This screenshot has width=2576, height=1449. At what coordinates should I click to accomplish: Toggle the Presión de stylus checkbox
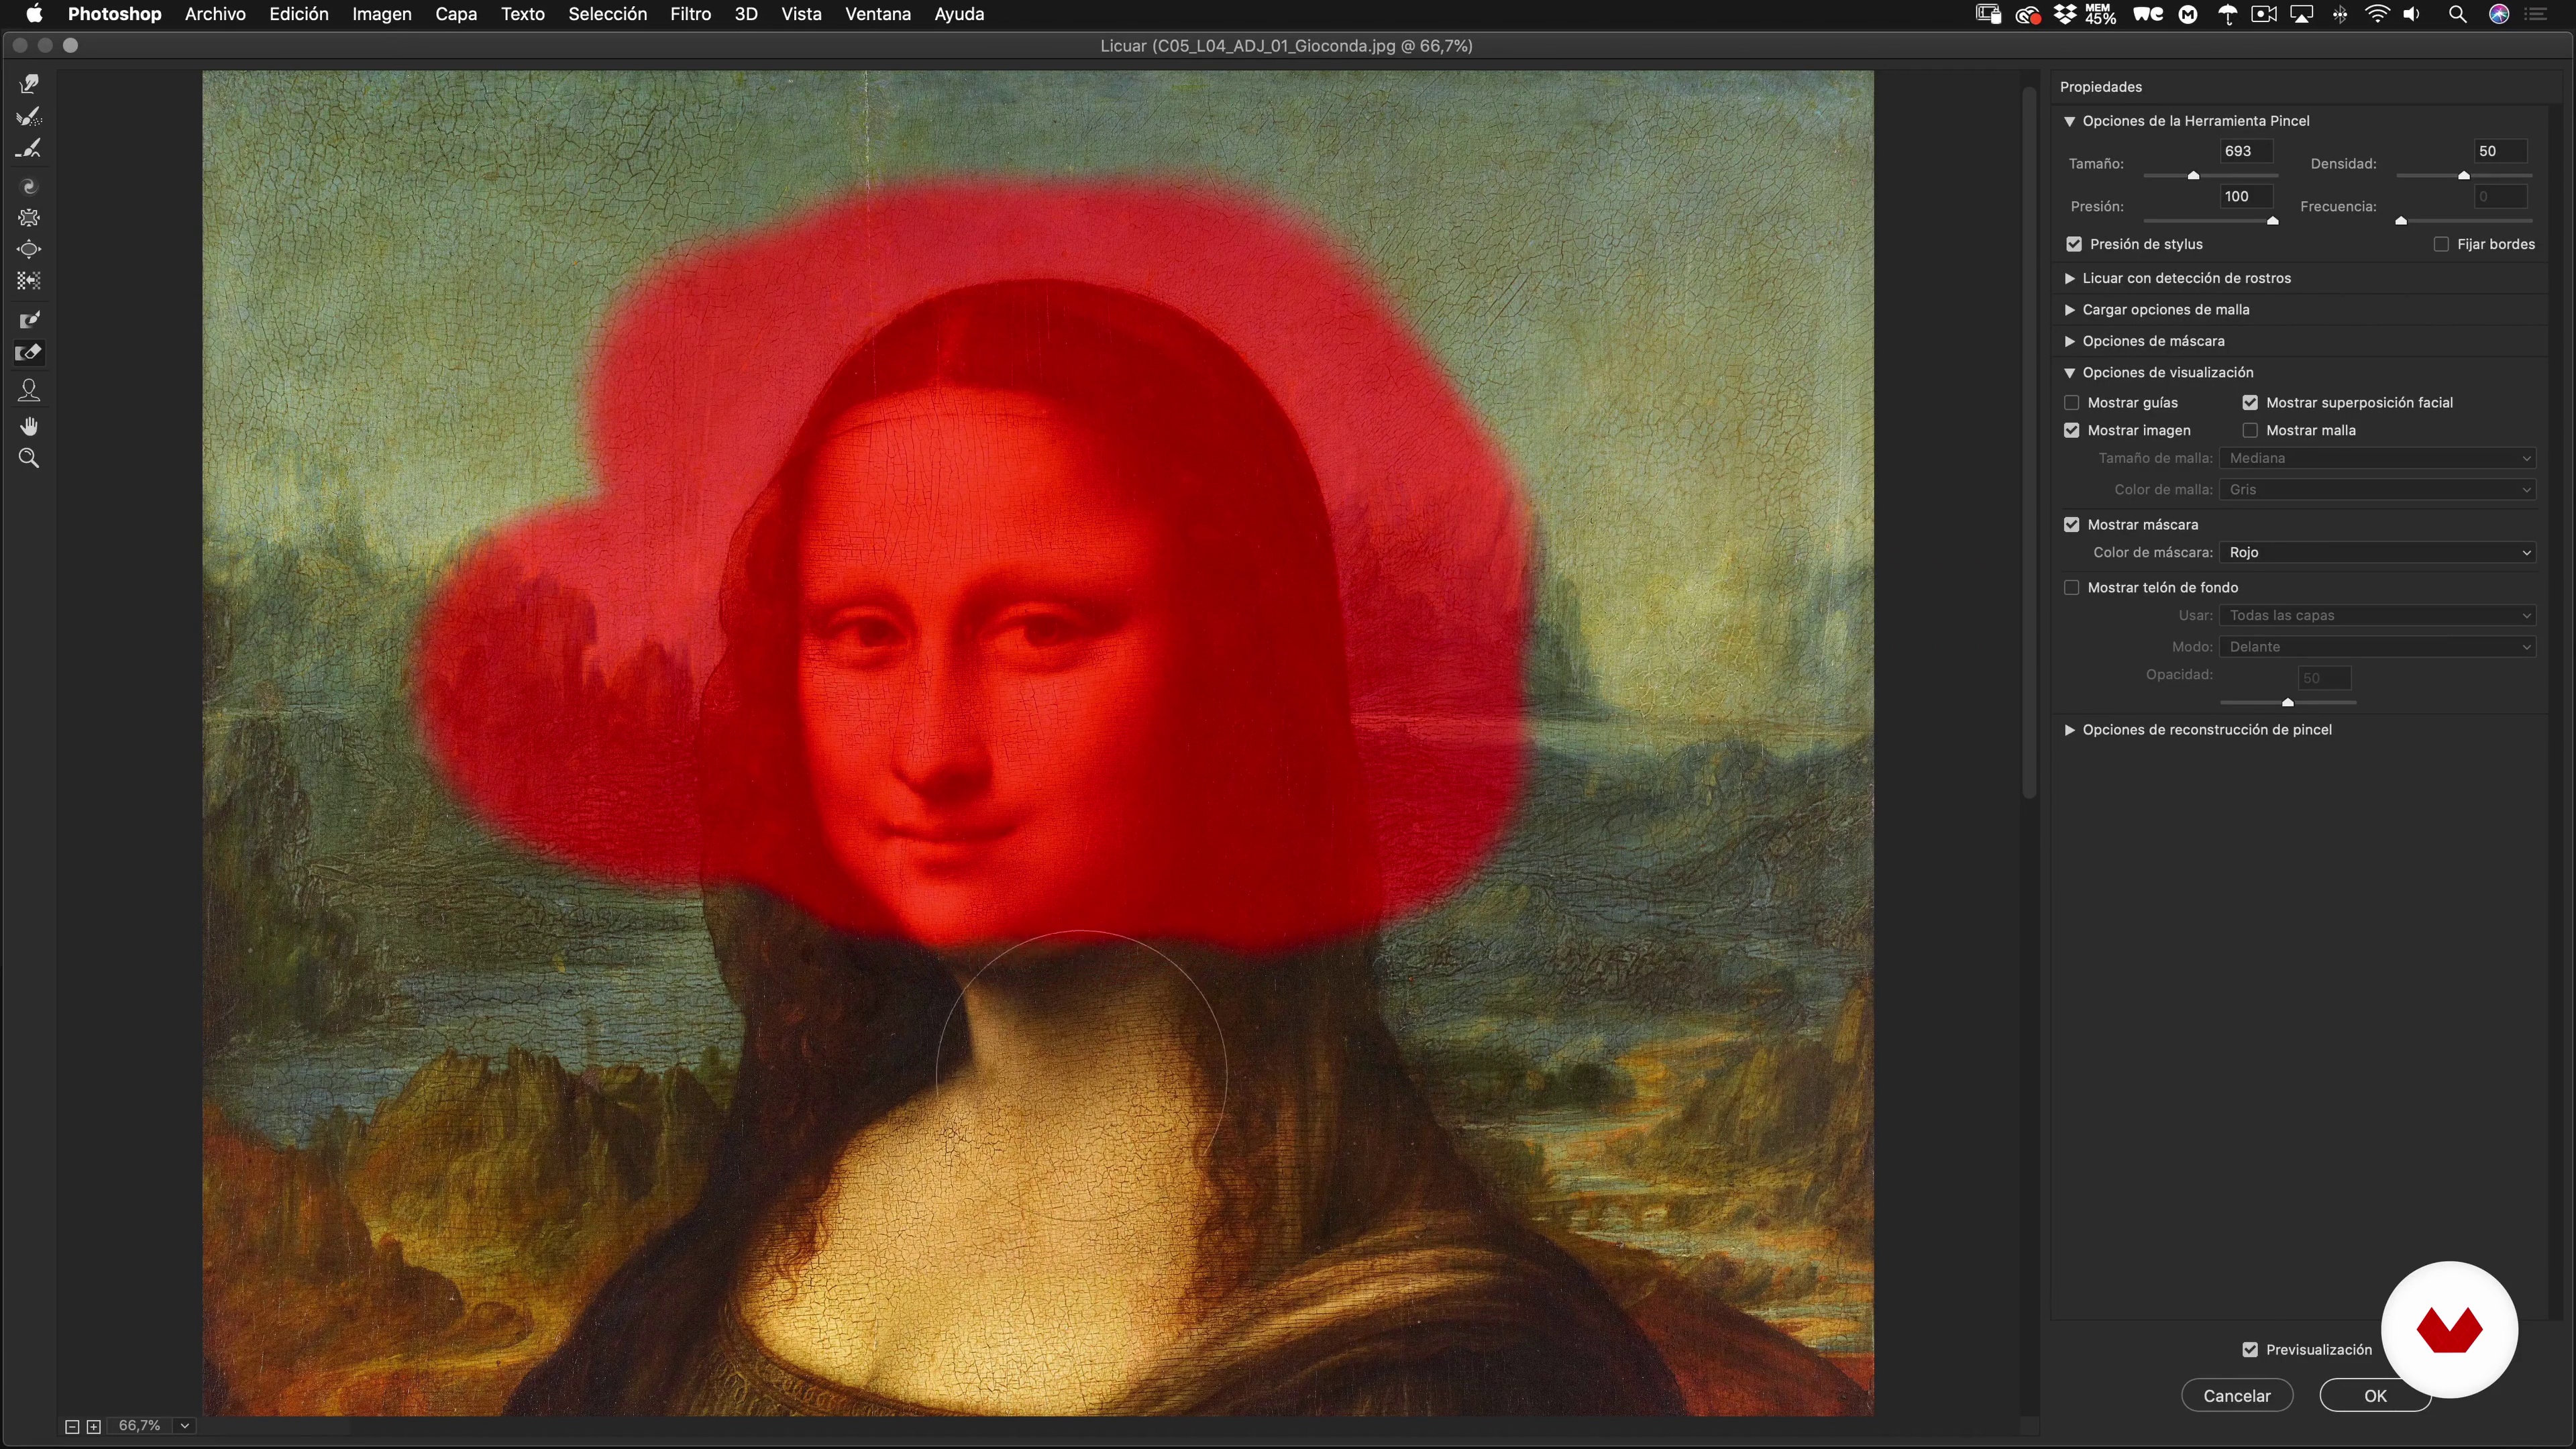(x=2074, y=244)
